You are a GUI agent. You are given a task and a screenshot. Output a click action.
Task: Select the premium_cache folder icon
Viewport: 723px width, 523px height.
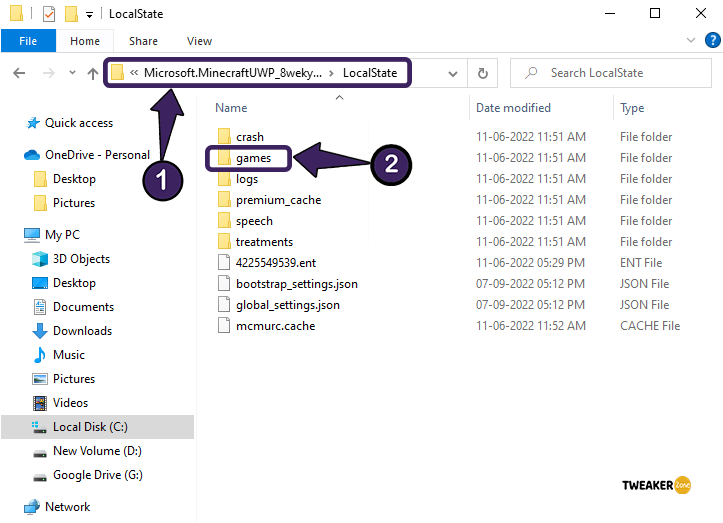(x=224, y=200)
